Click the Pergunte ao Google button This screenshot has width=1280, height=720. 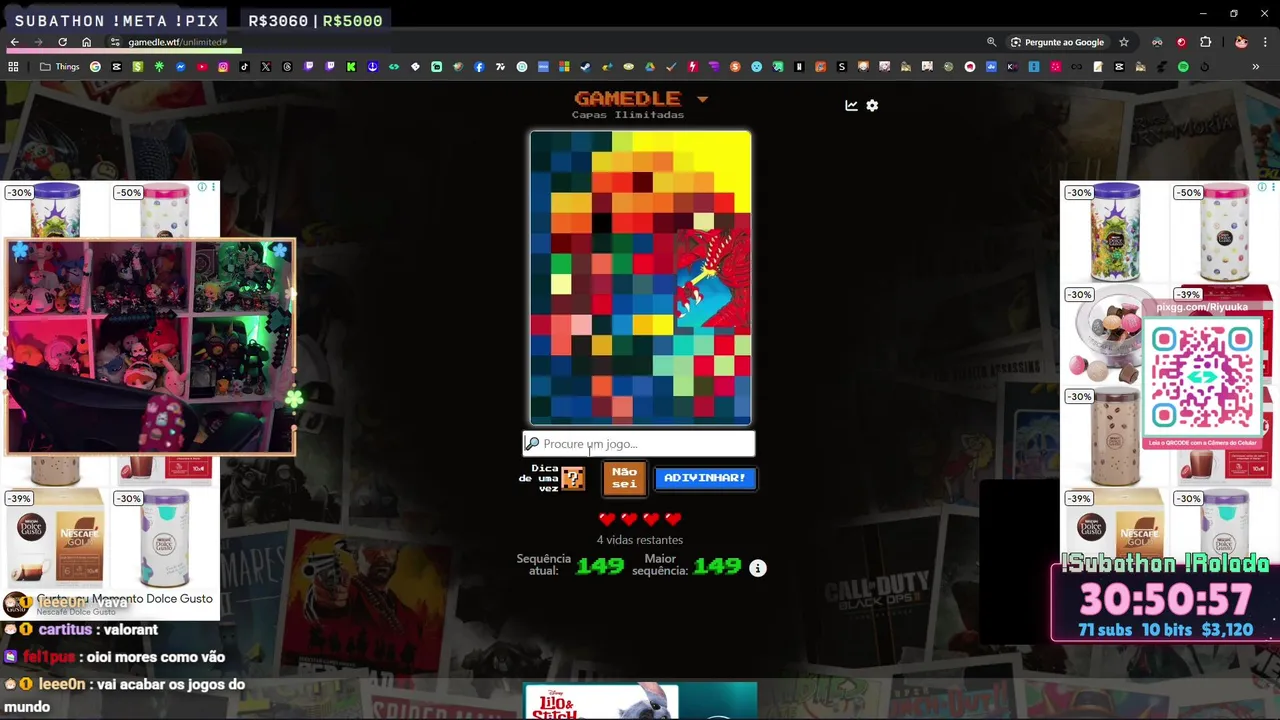pos(1057,42)
